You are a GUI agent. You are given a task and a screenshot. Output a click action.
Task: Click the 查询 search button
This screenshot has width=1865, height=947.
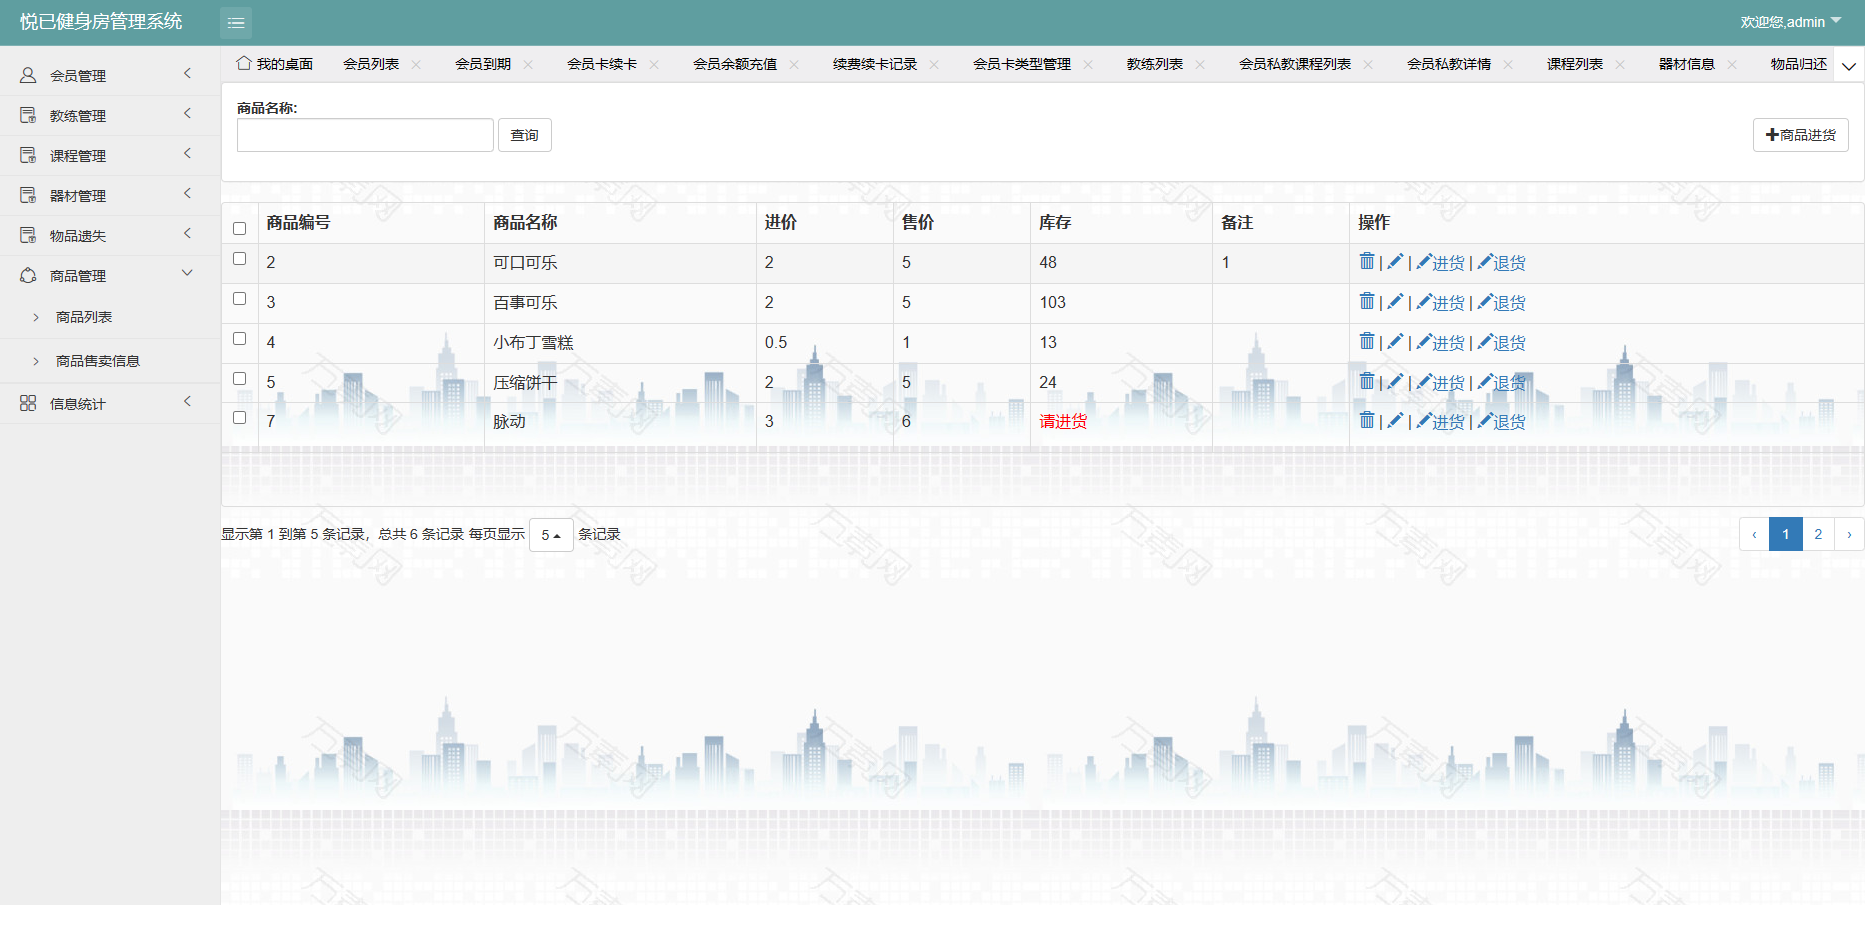(x=524, y=135)
